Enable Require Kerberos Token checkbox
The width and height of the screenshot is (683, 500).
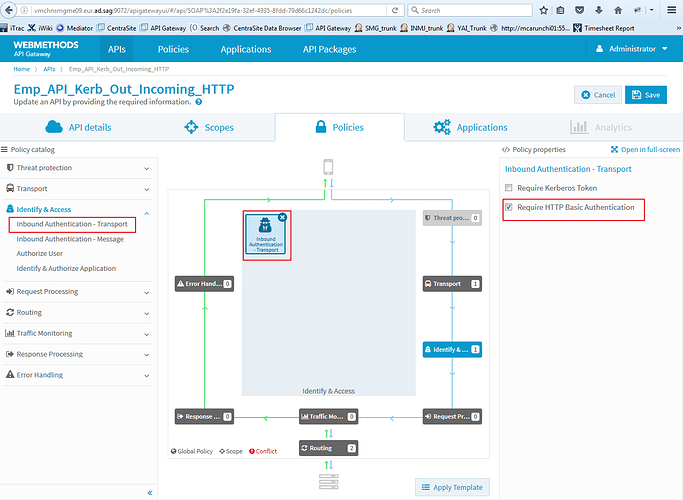(508, 188)
